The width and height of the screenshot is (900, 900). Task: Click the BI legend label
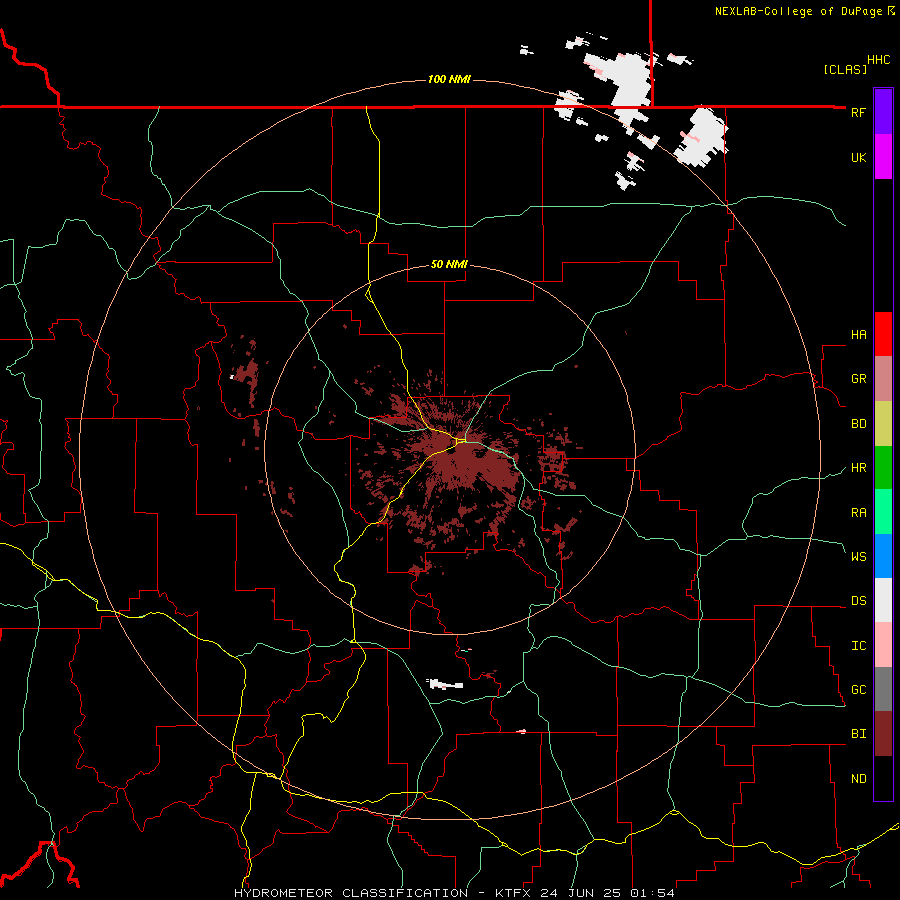pyautogui.click(x=858, y=734)
